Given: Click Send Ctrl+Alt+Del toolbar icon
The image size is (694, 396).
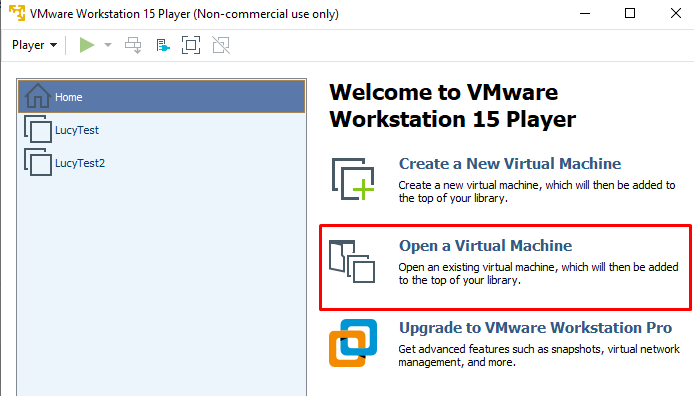Looking at the screenshot, I should (133, 45).
